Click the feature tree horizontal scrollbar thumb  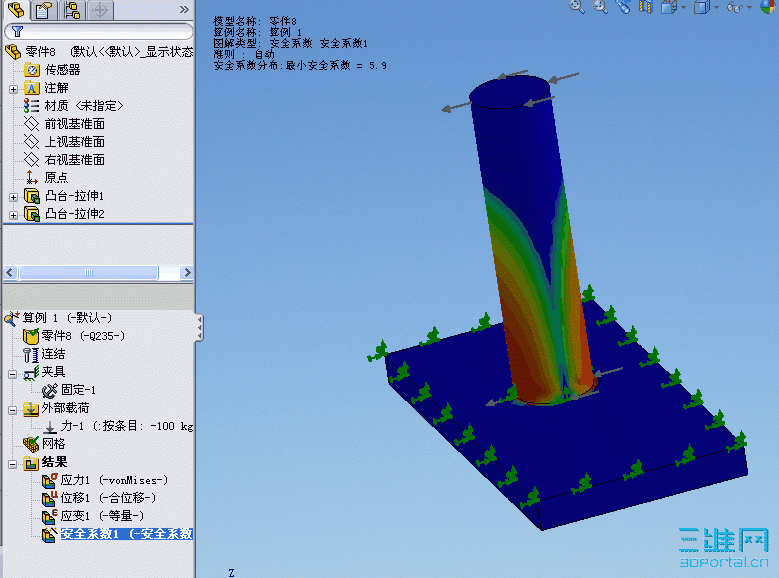[88, 272]
